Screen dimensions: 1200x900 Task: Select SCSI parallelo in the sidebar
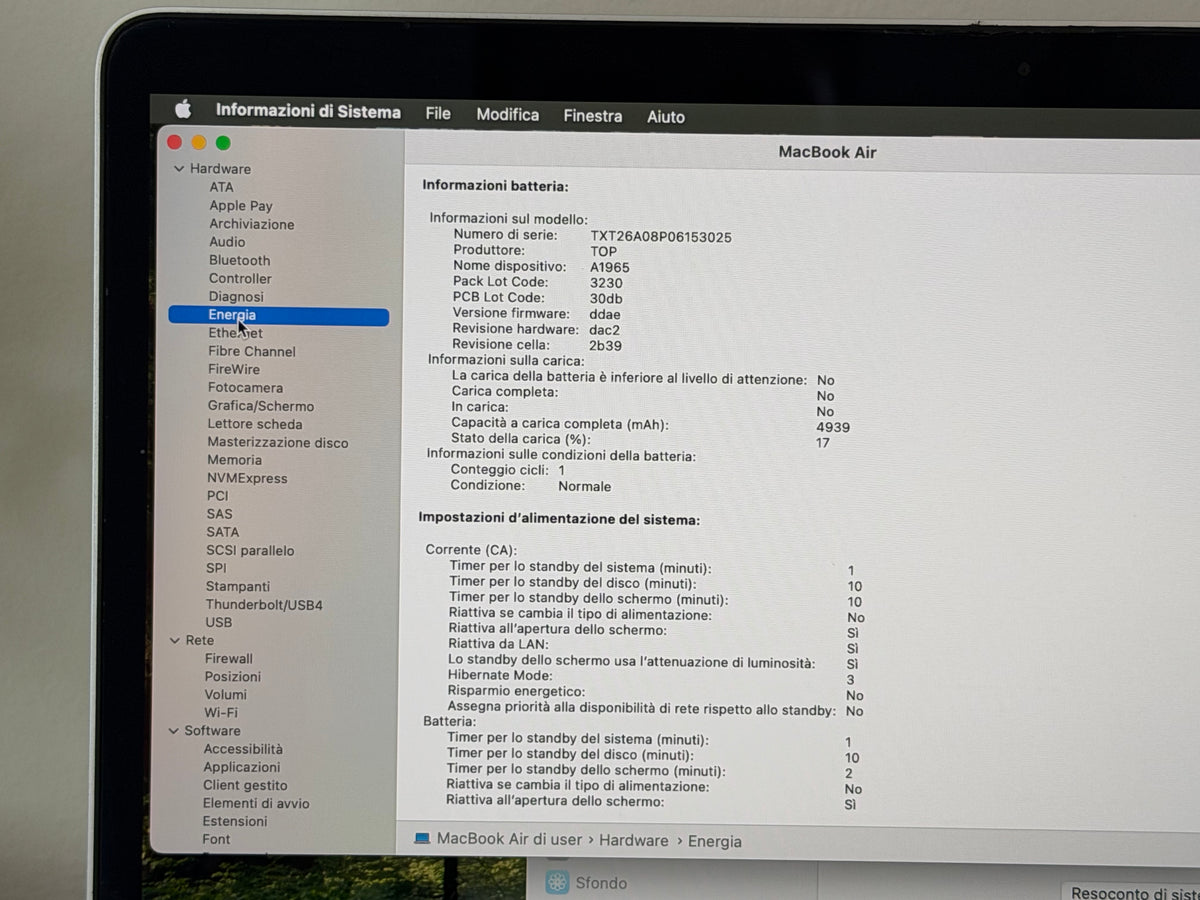click(250, 550)
